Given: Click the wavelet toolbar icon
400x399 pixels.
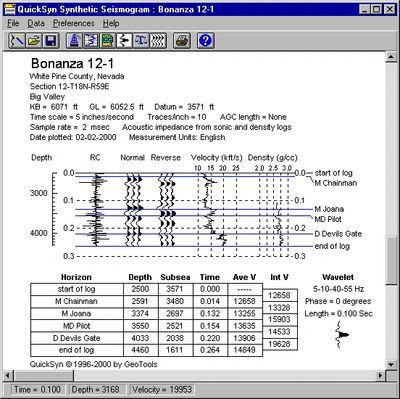Looking at the screenshot, I should pyautogui.click(x=124, y=41).
